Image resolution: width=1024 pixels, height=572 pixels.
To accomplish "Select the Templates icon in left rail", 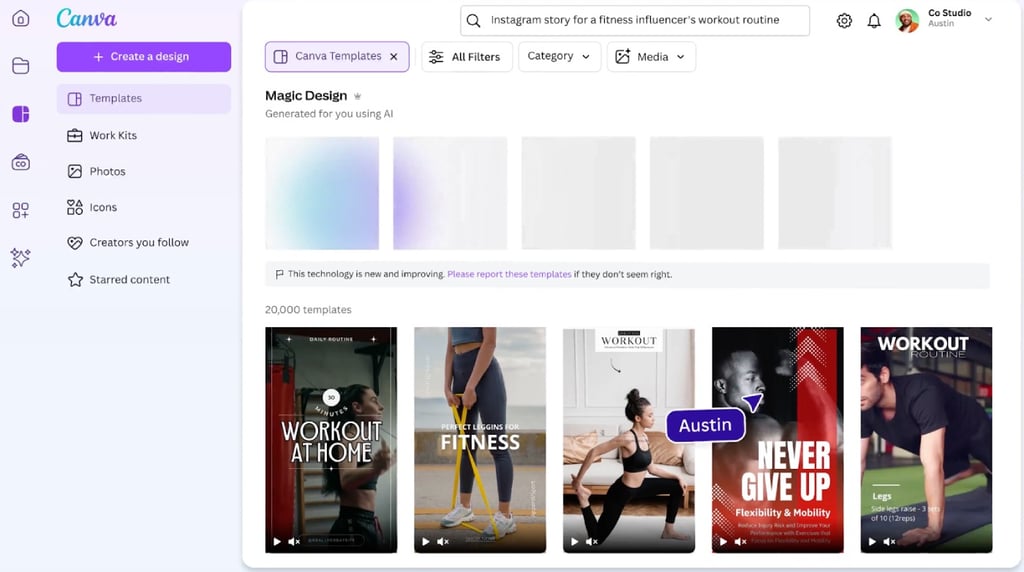I will (20, 114).
